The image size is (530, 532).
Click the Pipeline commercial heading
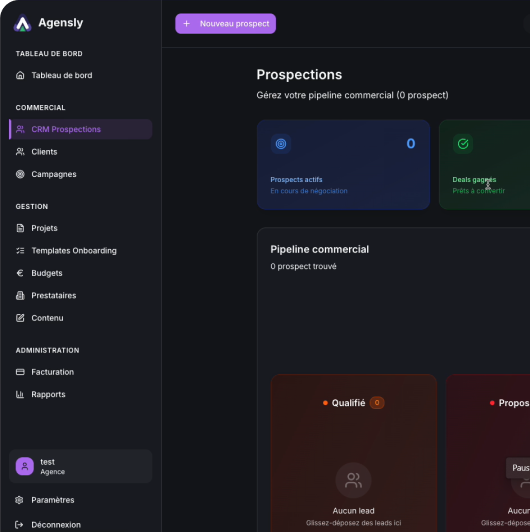320,249
